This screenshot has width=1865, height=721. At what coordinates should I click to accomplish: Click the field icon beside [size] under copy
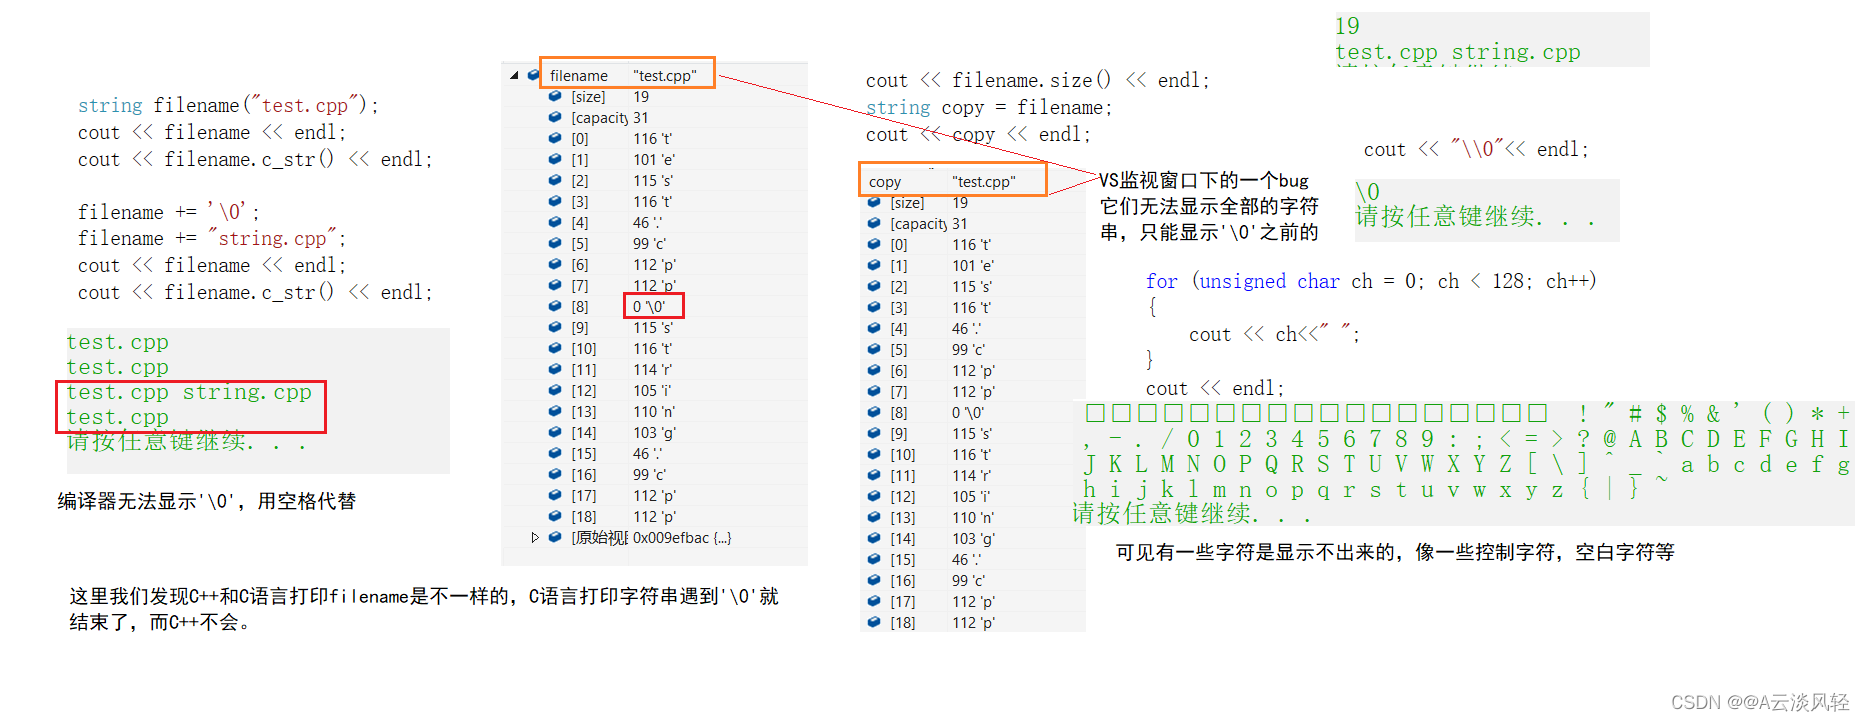click(874, 203)
